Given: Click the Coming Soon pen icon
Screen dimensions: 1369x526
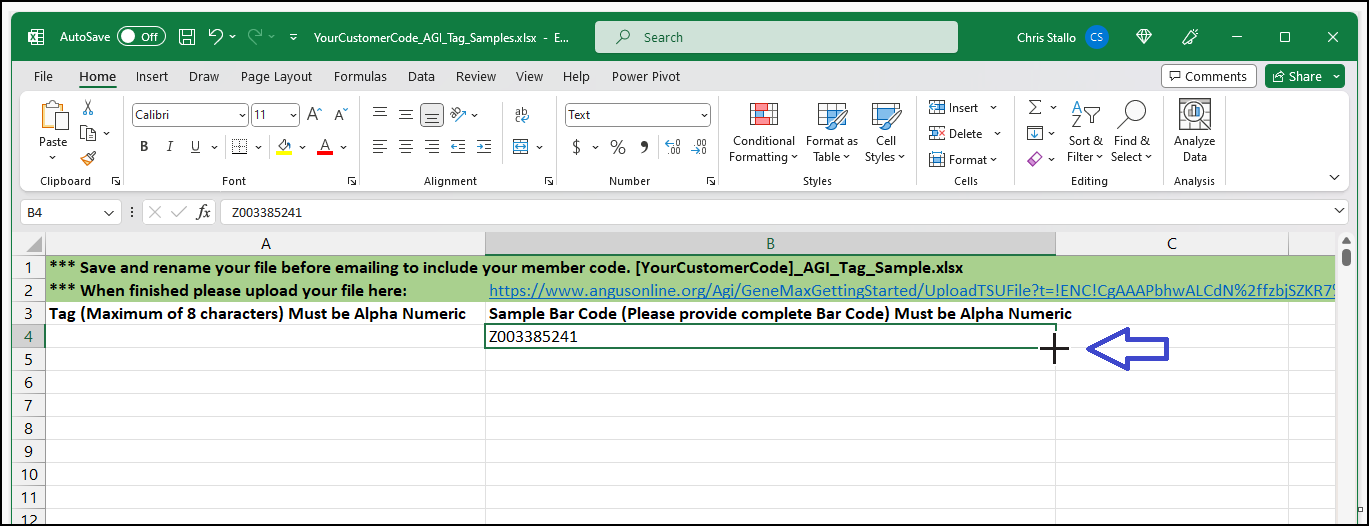Looking at the screenshot, I should (1190, 37).
